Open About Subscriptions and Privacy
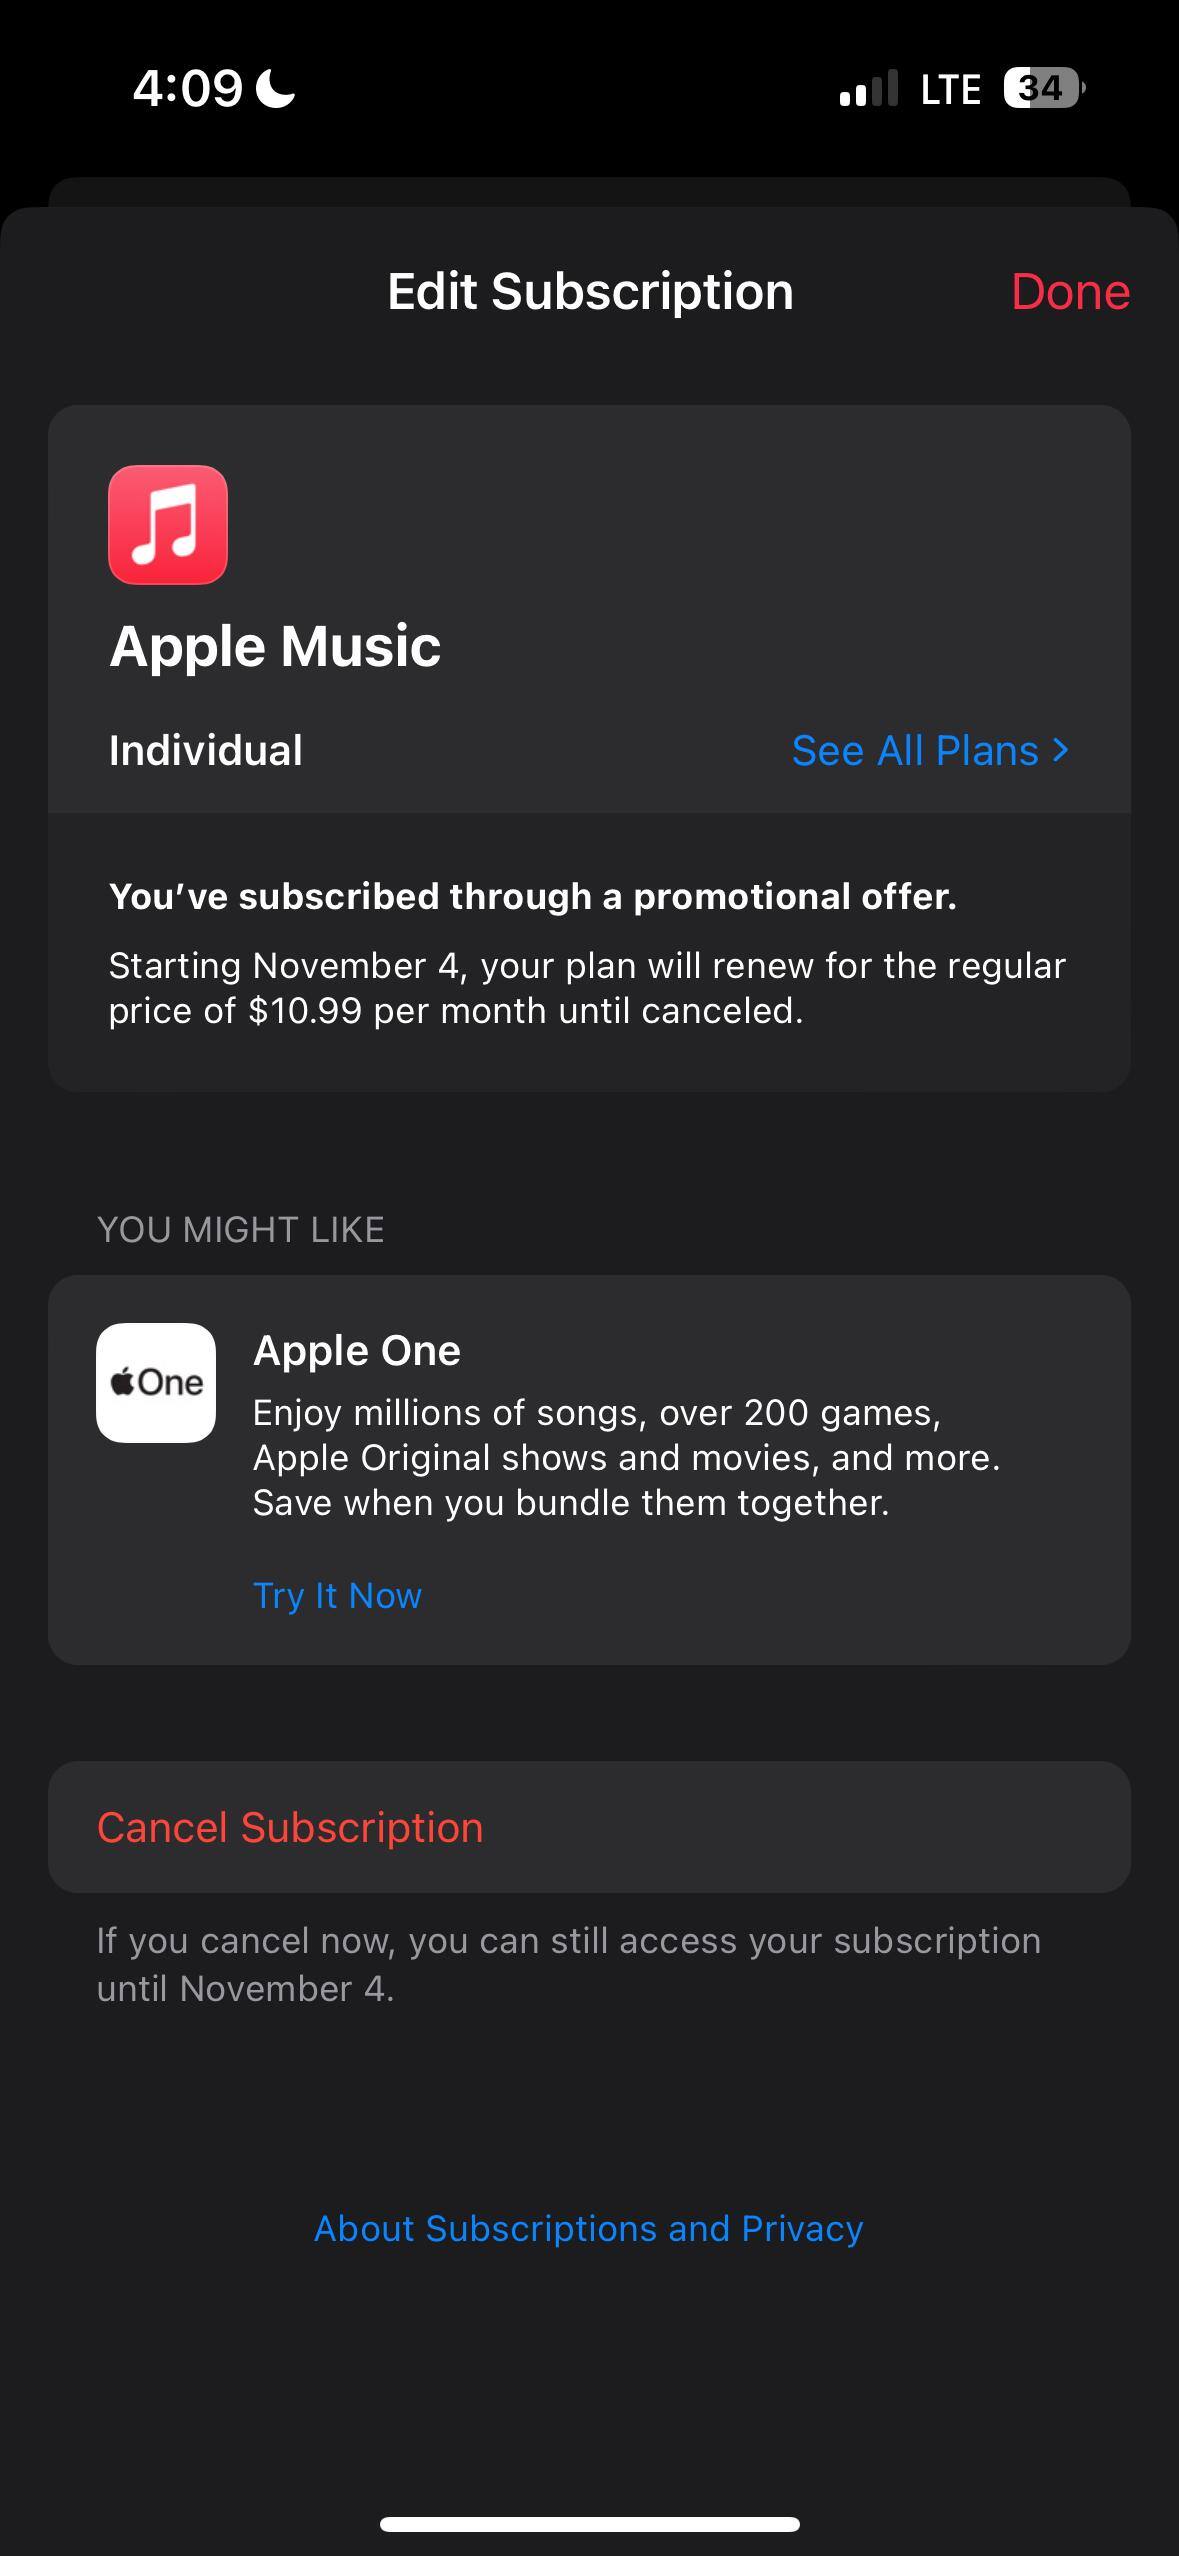The width and height of the screenshot is (1179, 2556). pos(589,2228)
